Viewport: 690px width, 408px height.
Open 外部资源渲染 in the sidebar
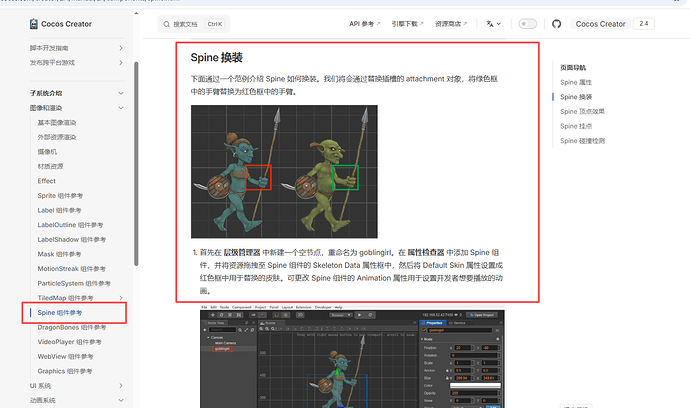point(57,137)
